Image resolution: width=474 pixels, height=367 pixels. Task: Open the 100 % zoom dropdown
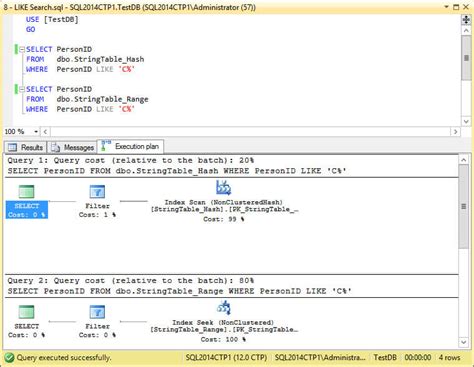[36, 132]
